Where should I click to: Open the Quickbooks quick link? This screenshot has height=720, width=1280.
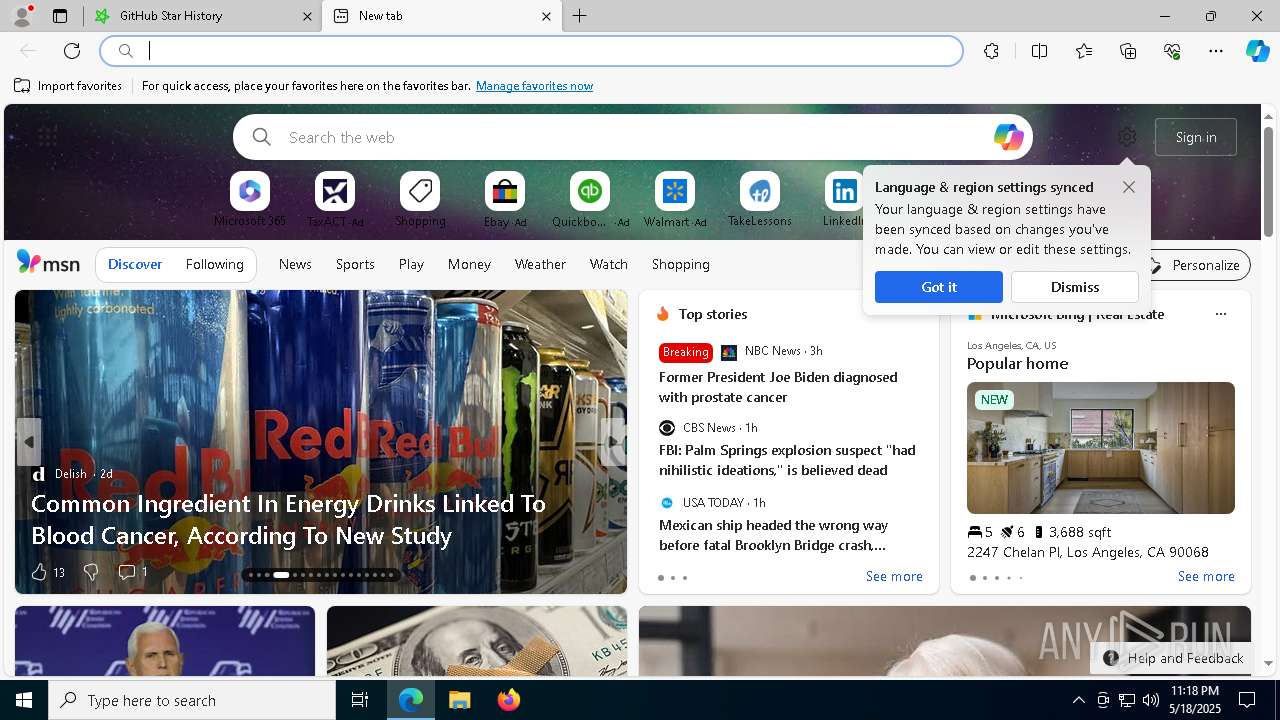[x=590, y=200]
